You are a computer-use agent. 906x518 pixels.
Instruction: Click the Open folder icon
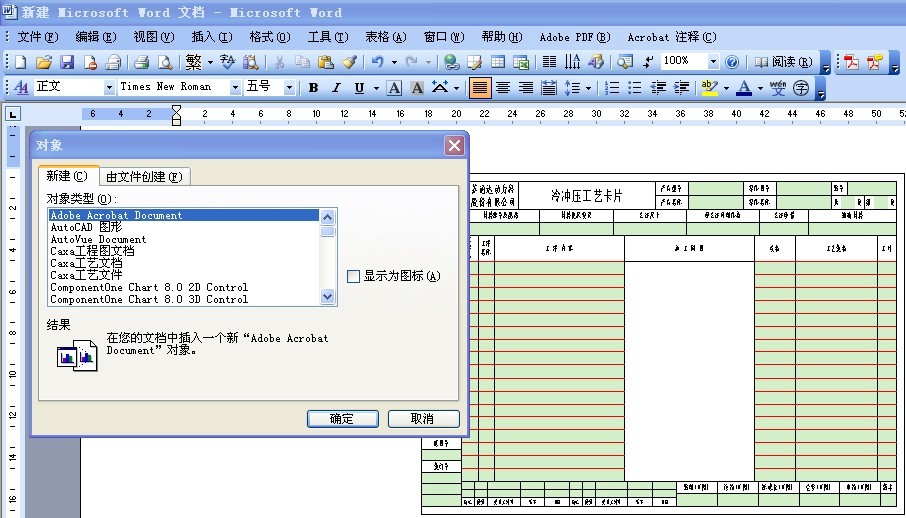click(44, 62)
